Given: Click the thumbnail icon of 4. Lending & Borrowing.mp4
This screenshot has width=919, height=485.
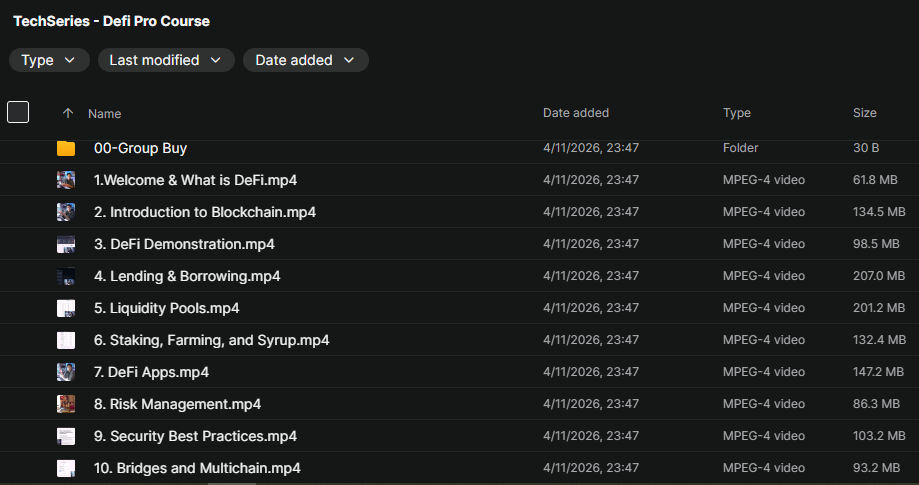Looking at the screenshot, I should (66, 276).
